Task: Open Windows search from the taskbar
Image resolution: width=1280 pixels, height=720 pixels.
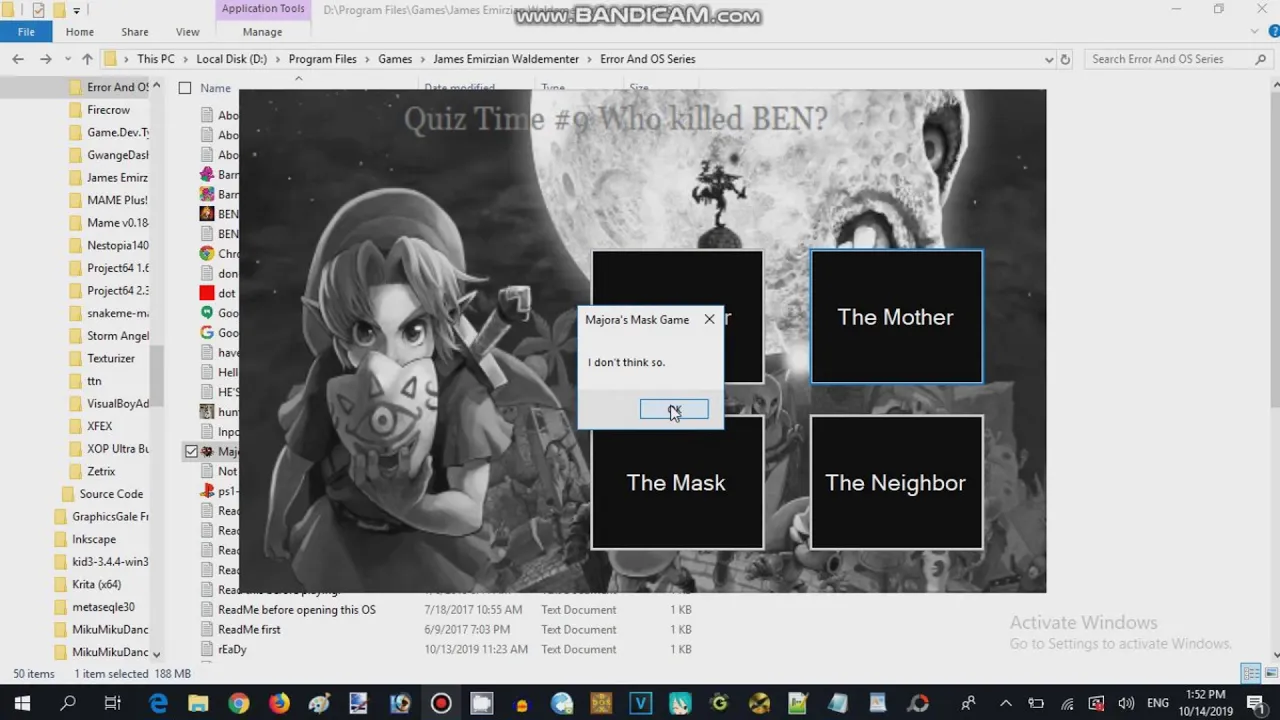Action: [x=68, y=704]
